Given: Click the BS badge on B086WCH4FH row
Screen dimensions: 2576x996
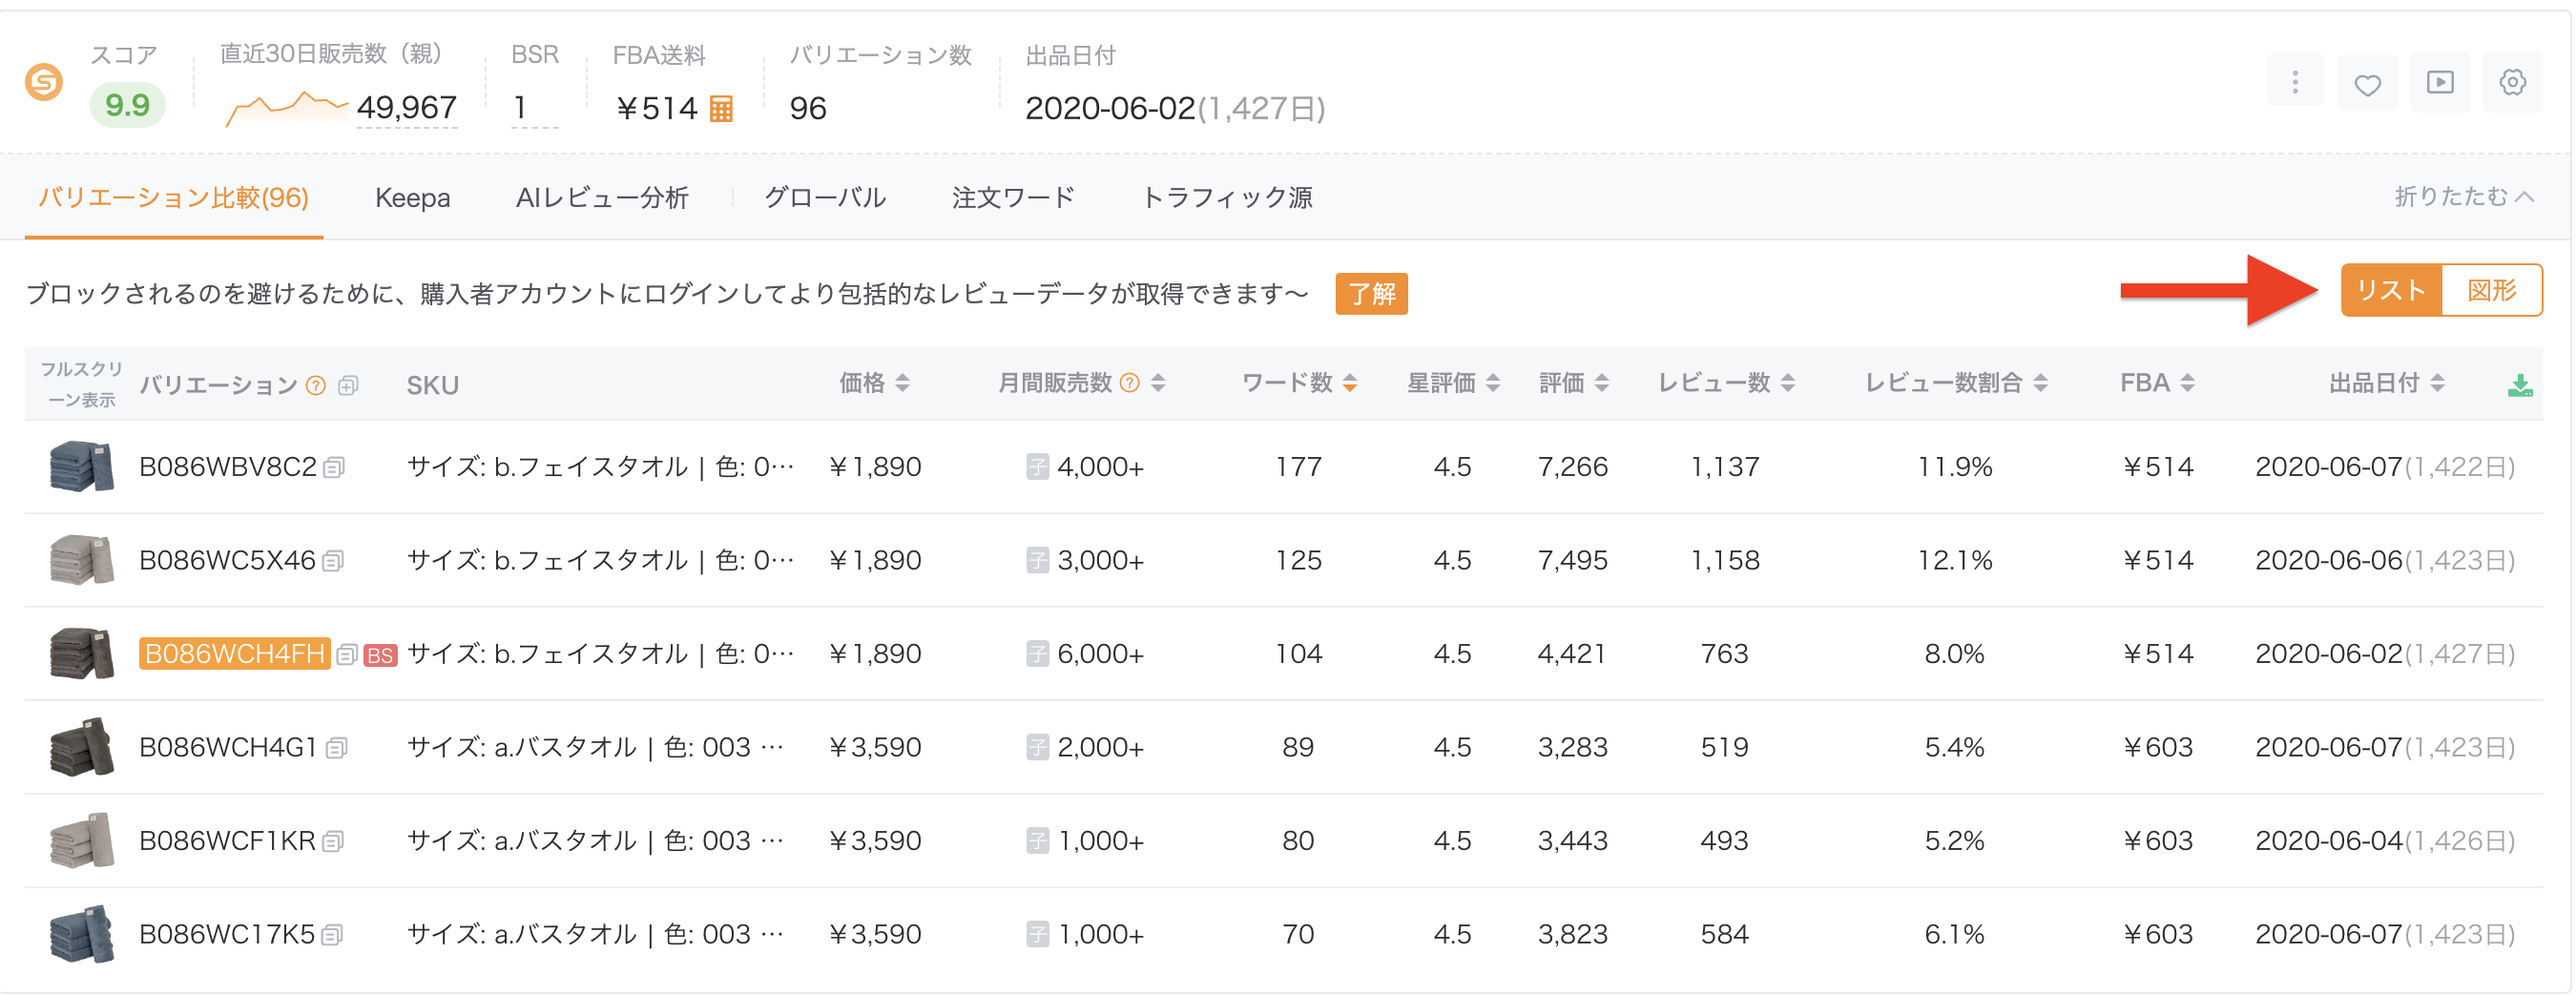Looking at the screenshot, I should pos(380,655).
